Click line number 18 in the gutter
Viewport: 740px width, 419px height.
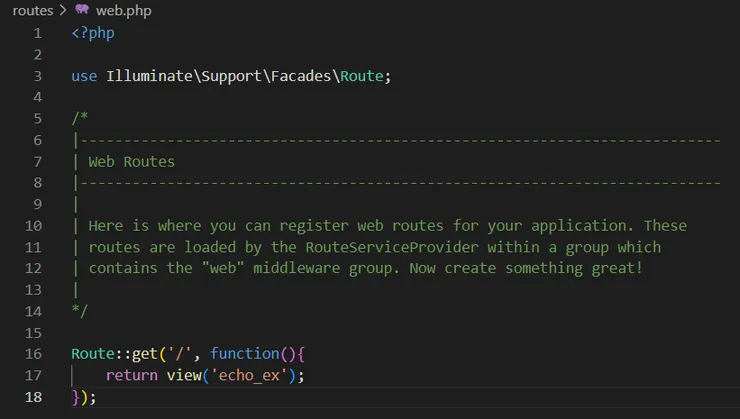(34, 396)
